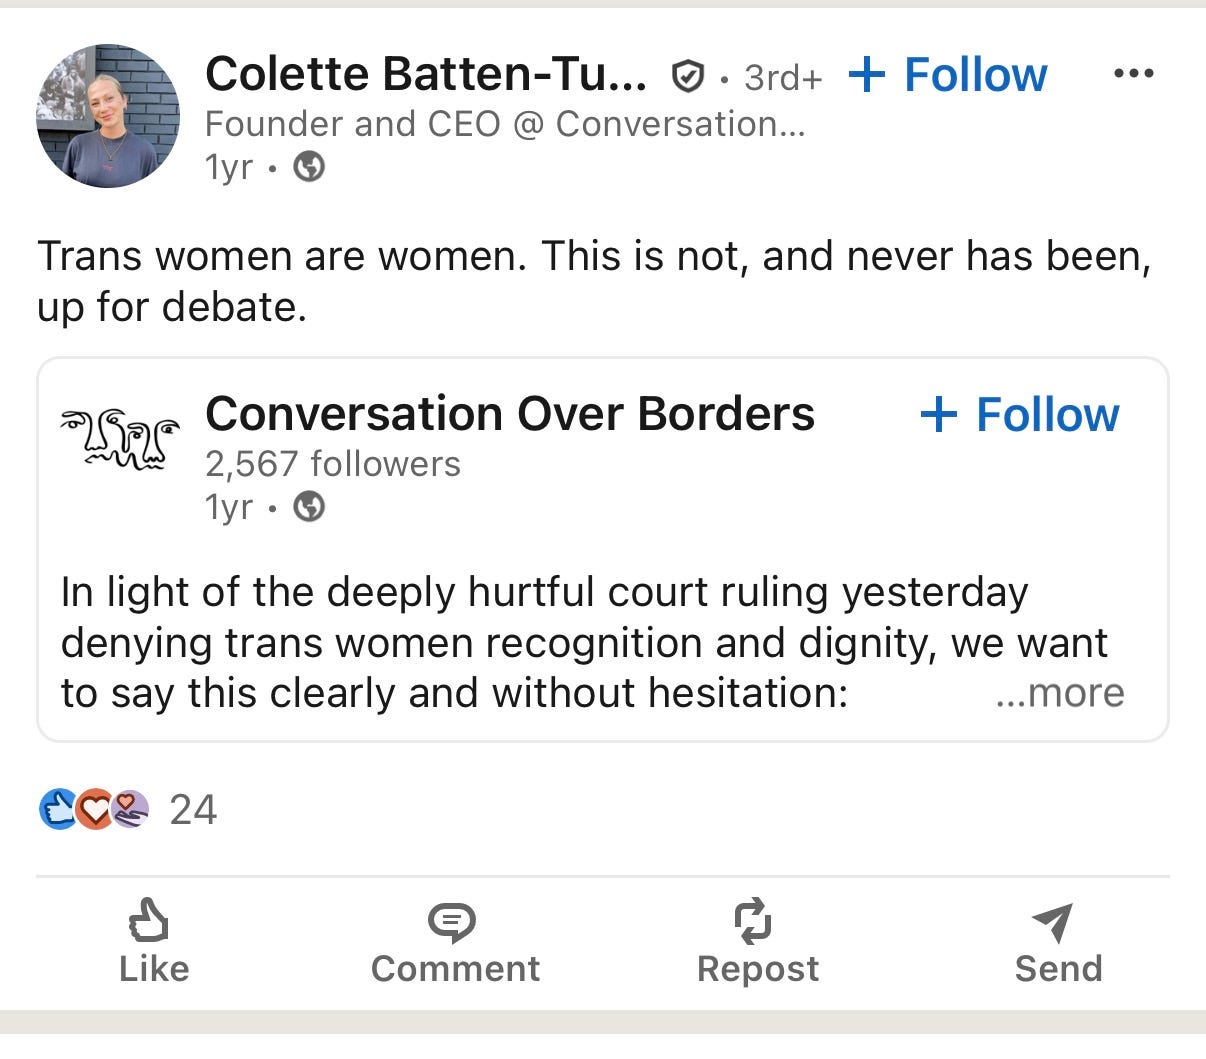This screenshot has height=1059, width=1206.
Task: Open Conversation Over Borders logo
Action: [x=121, y=439]
